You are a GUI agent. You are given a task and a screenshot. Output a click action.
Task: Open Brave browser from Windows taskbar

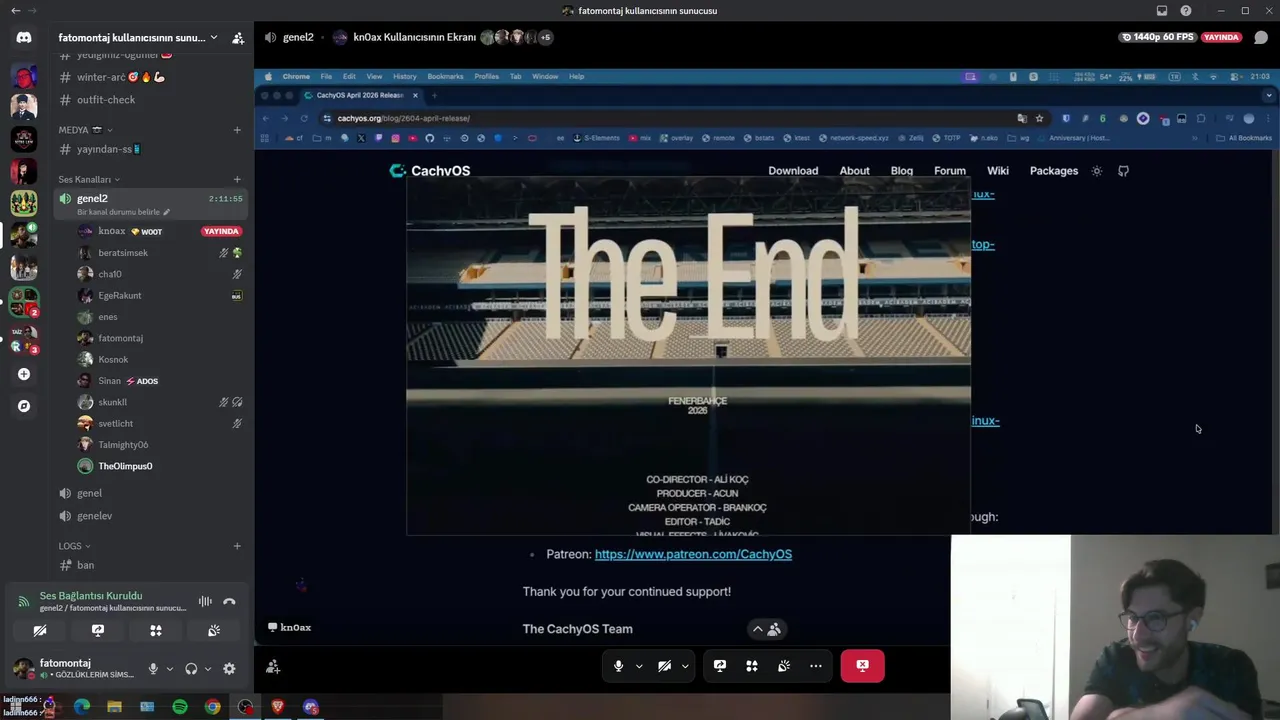(278, 707)
